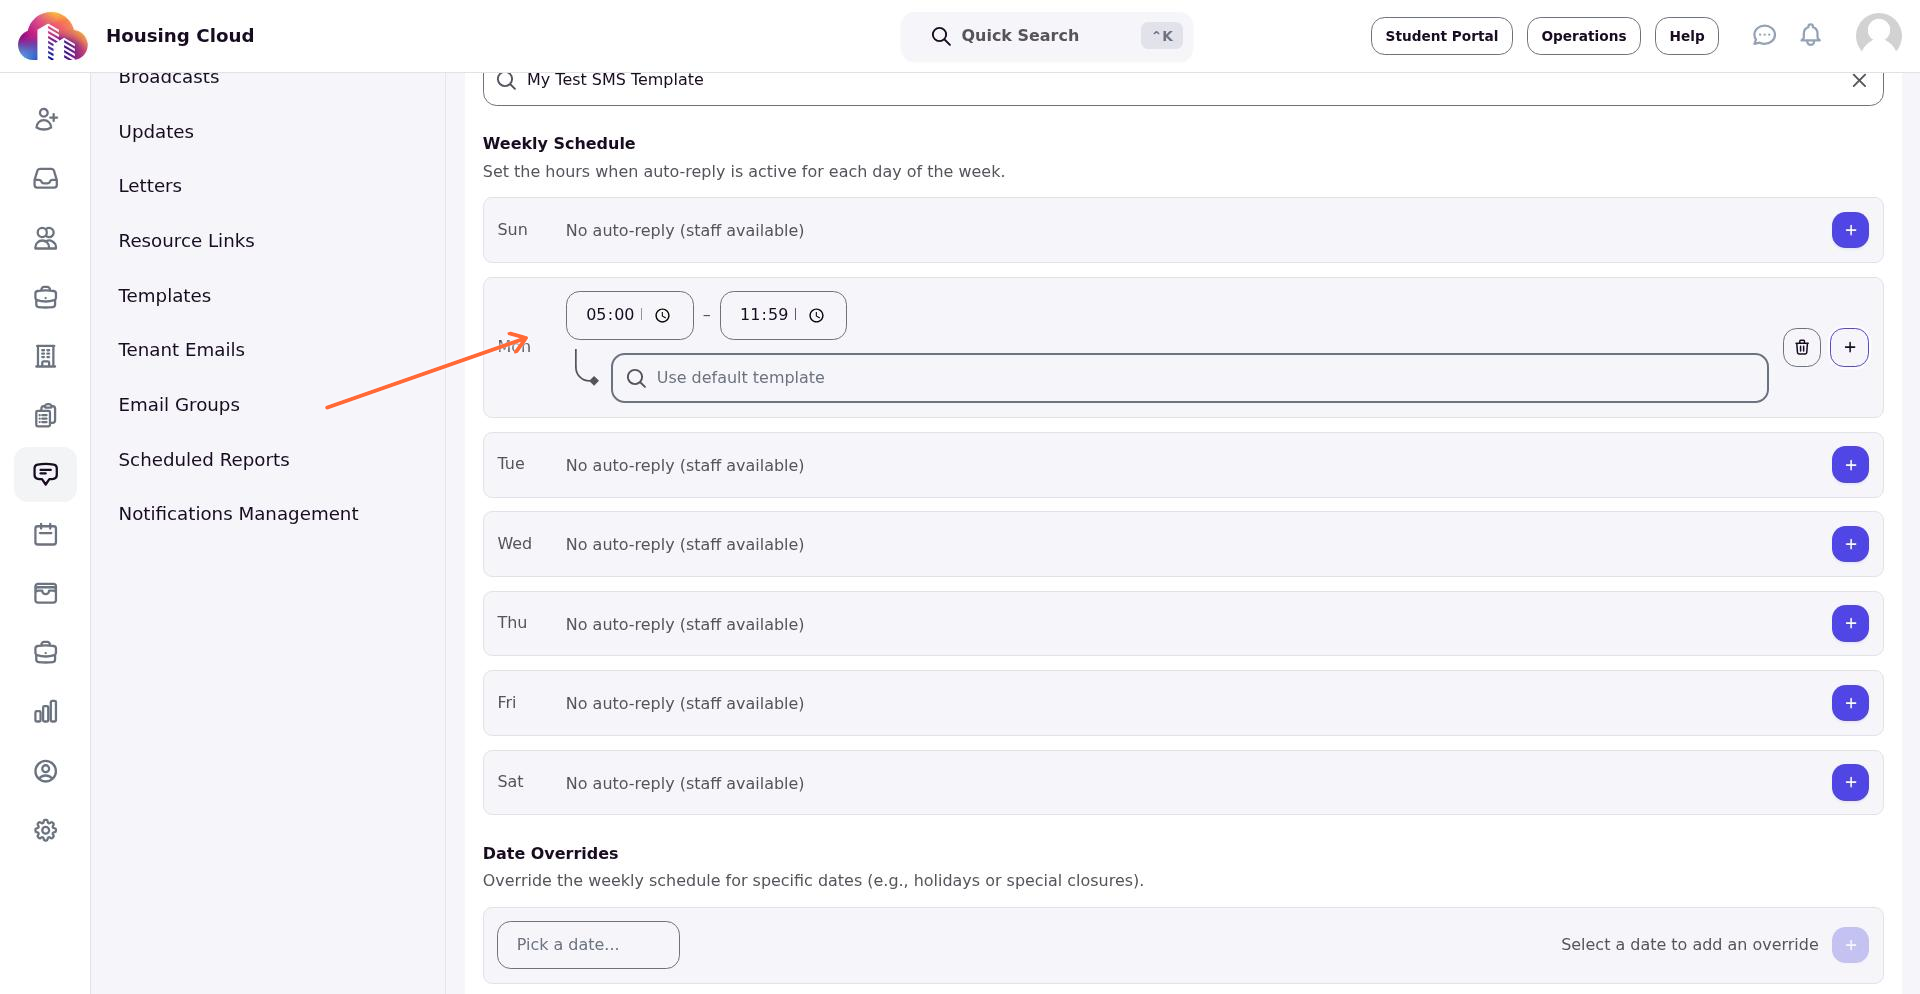Open the settings gear sidebar icon
The width and height of the screenshot is (1920, 994).
46,830
